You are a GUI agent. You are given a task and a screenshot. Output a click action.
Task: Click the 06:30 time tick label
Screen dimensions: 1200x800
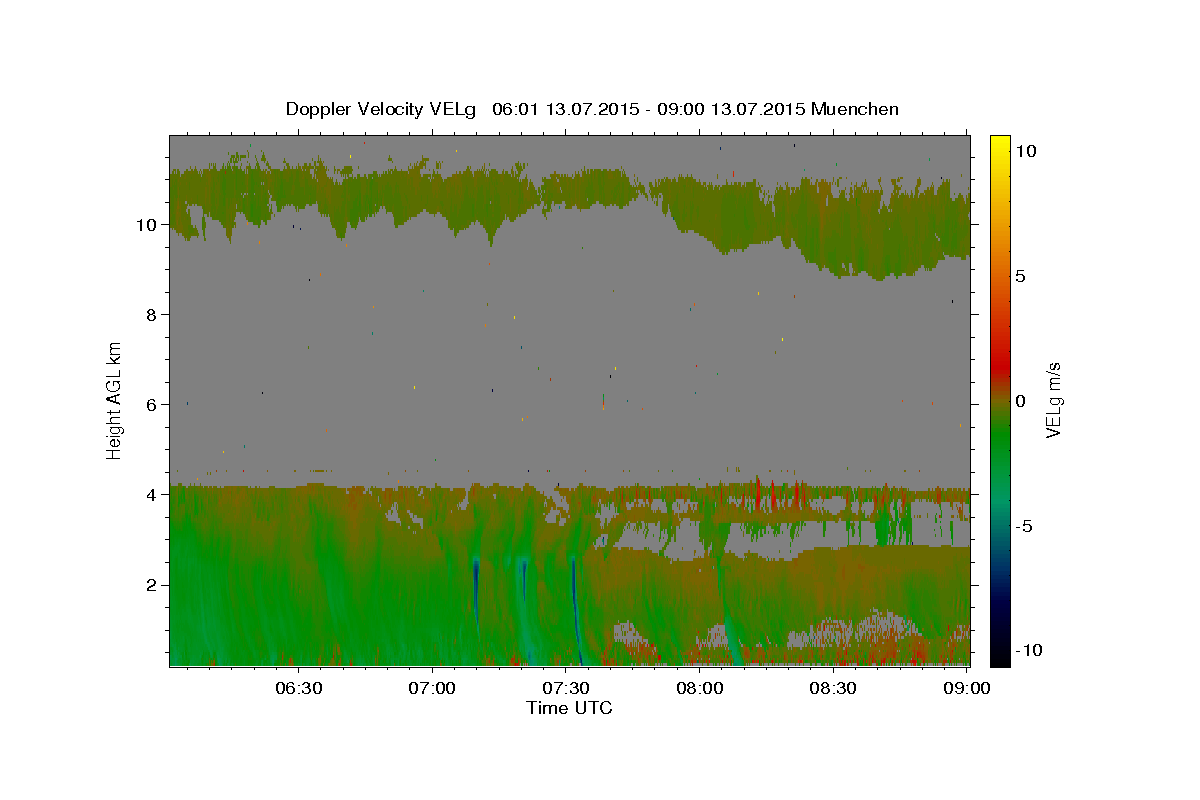298,689
